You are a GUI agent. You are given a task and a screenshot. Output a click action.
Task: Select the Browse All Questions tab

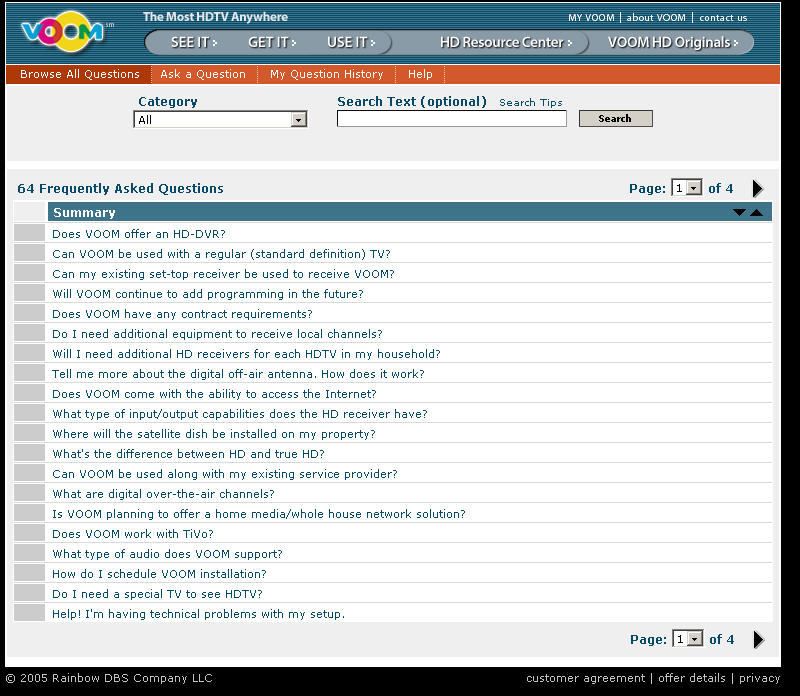pos(80,74)
